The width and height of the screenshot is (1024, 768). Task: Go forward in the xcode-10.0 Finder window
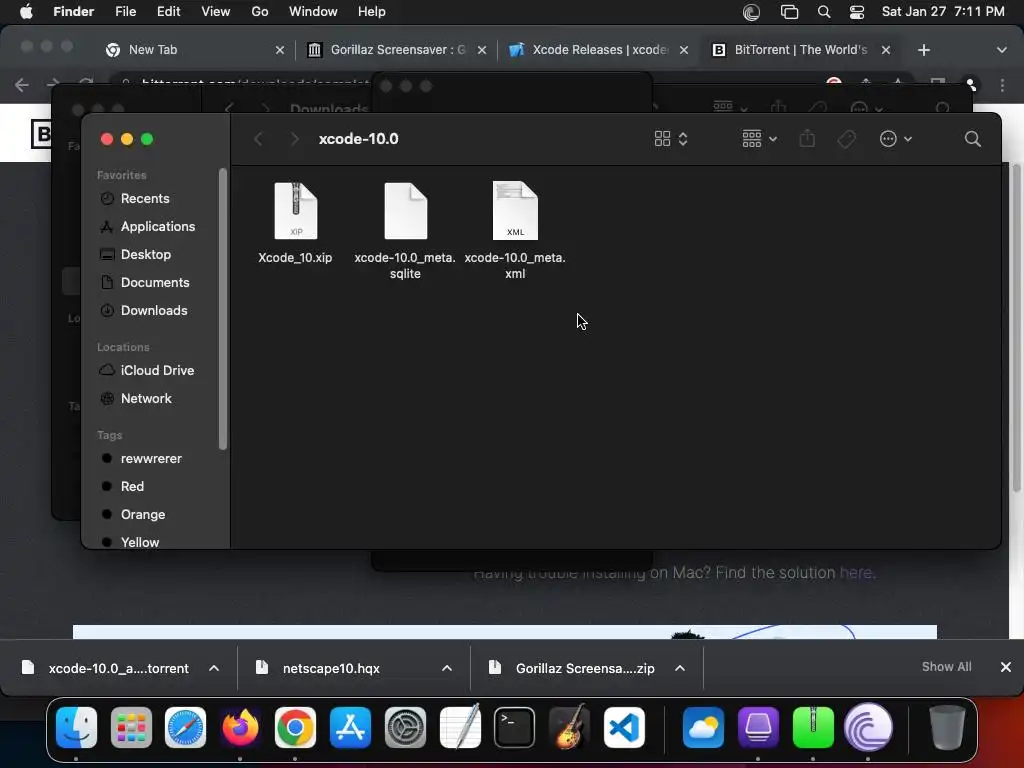pyautogui.click(x=295, y=139)
